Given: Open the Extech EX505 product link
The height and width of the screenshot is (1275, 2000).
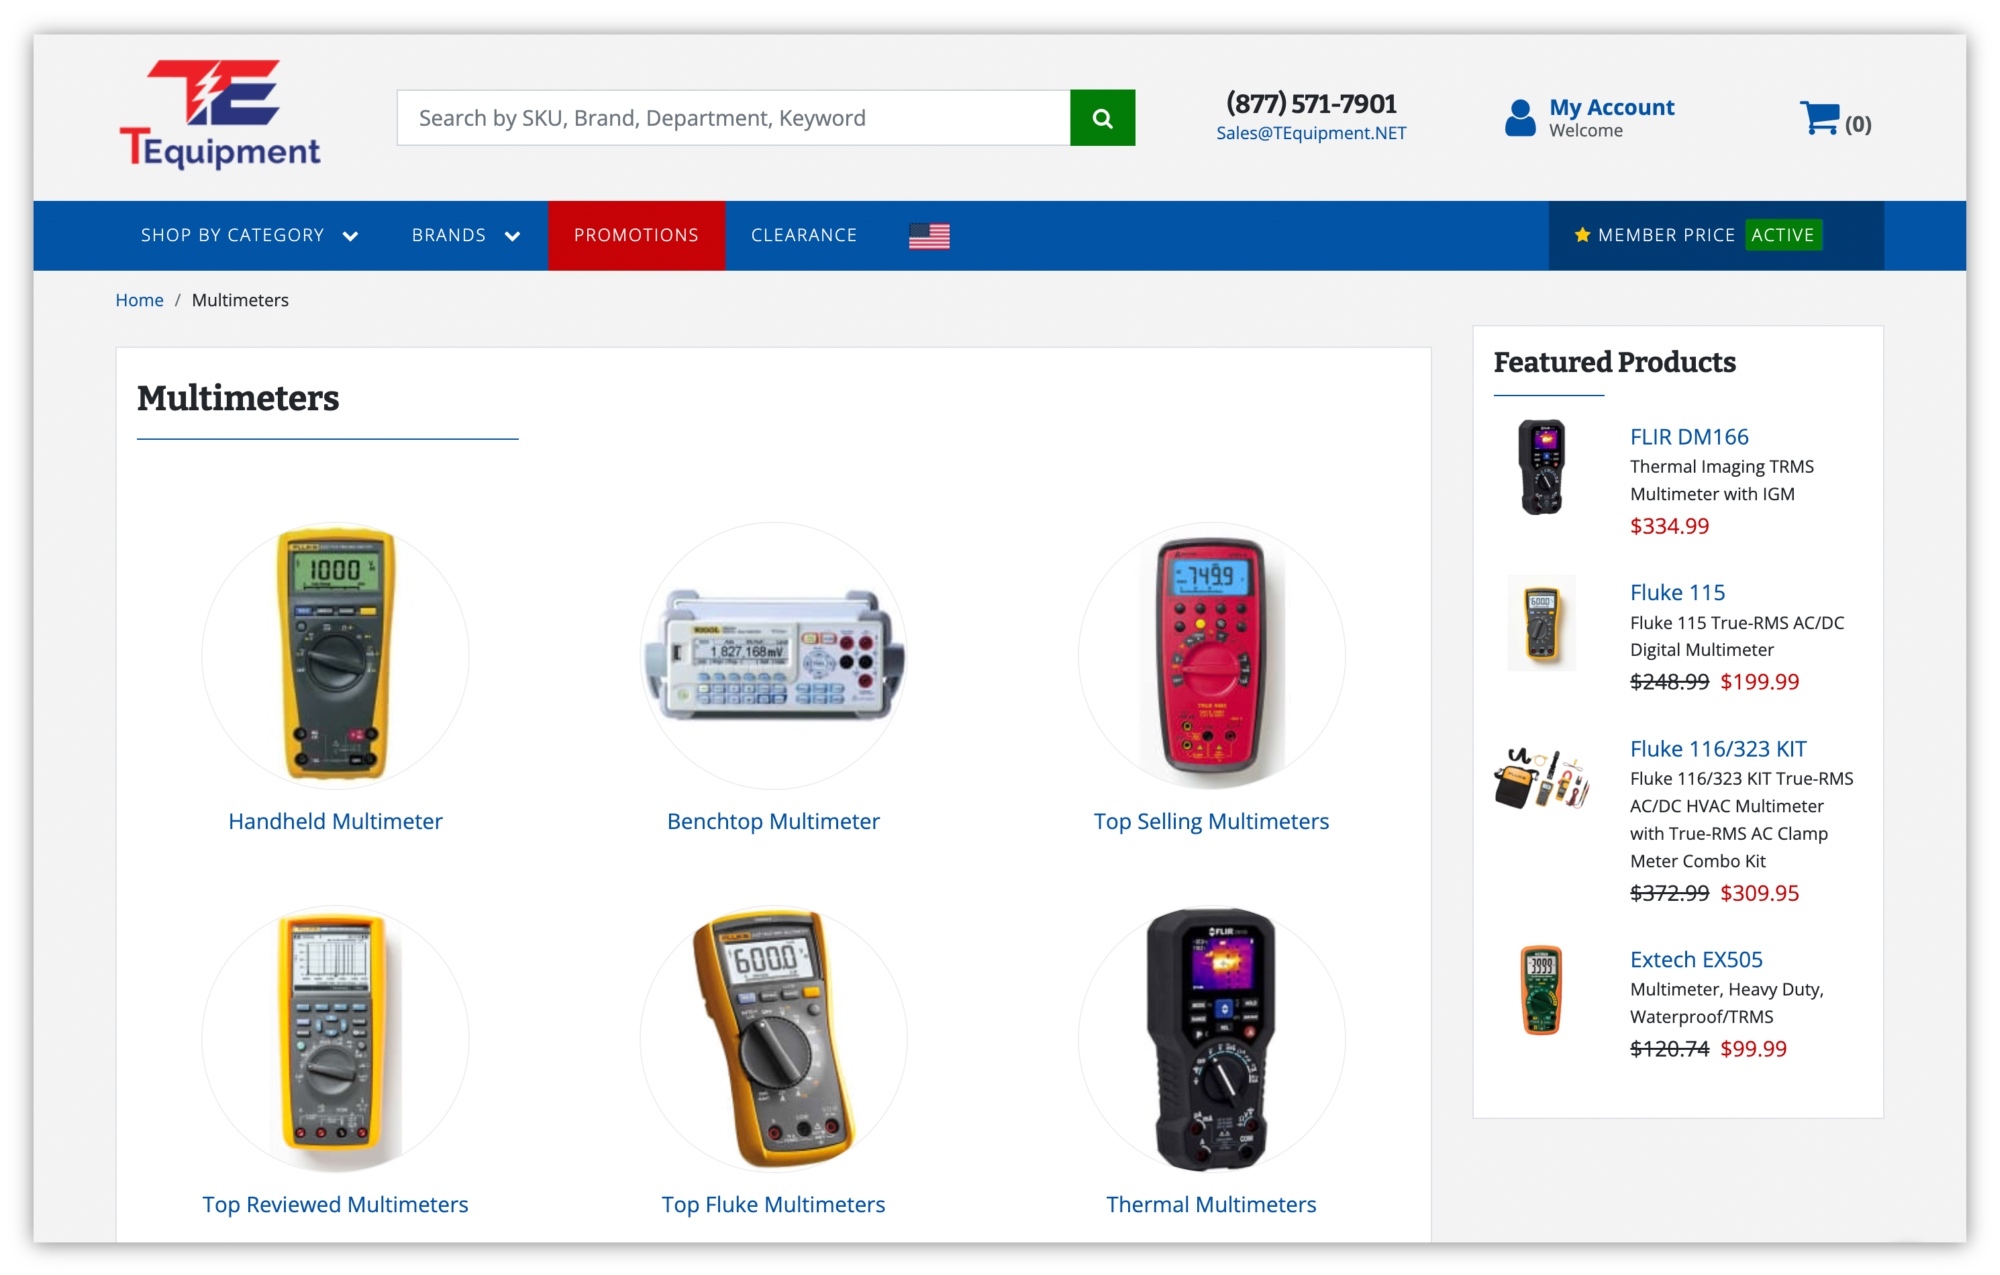Looking at the screenshot, I should [1696, 959].
